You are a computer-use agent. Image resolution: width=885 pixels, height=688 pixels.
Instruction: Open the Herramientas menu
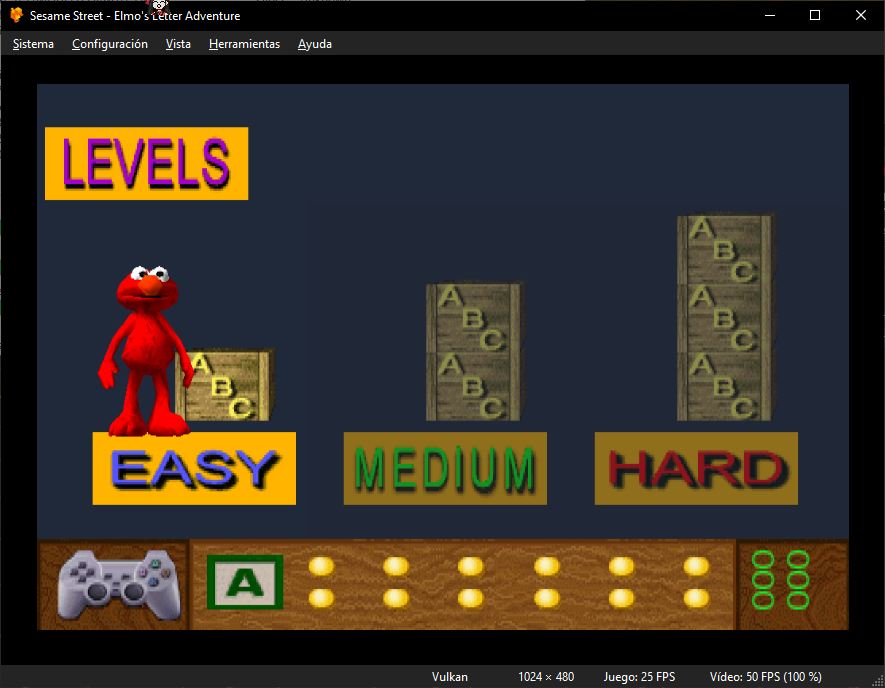coord(244,44)
